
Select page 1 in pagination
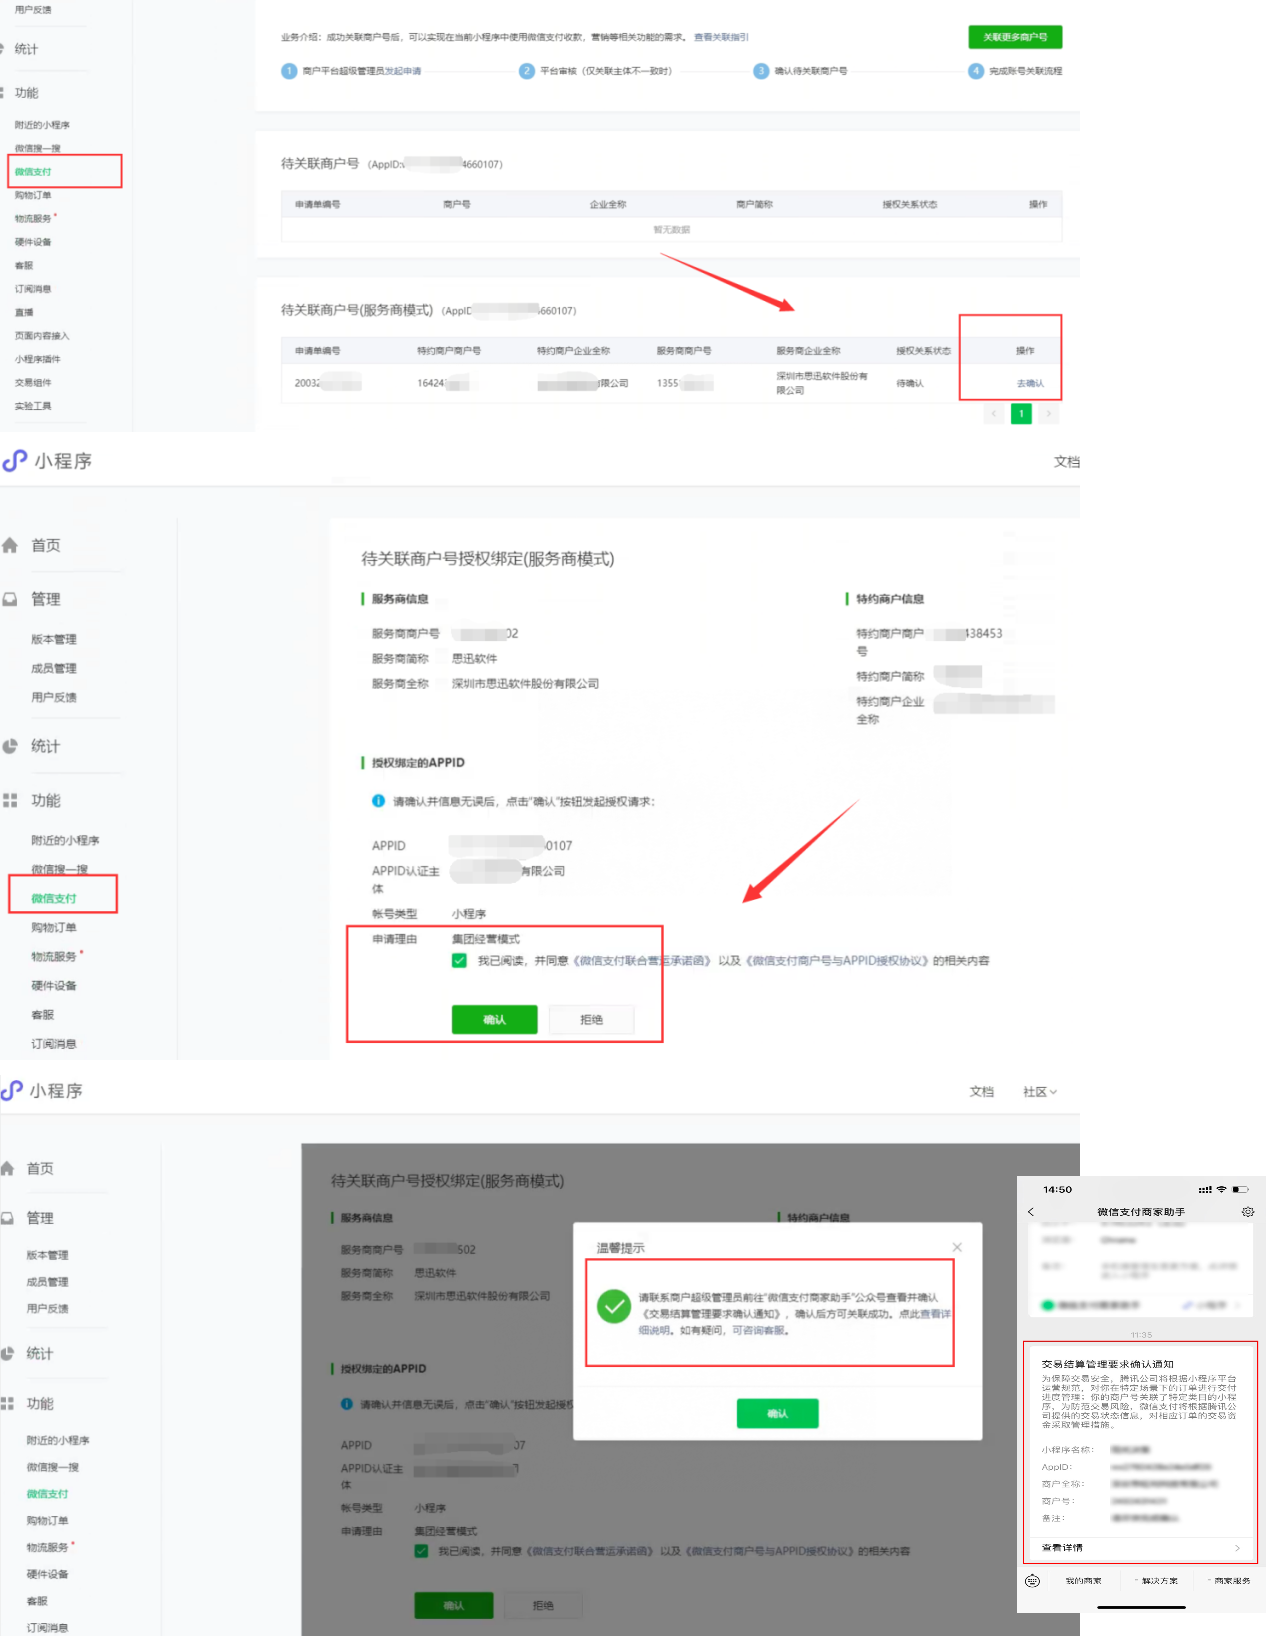[x=1021, y=413]
